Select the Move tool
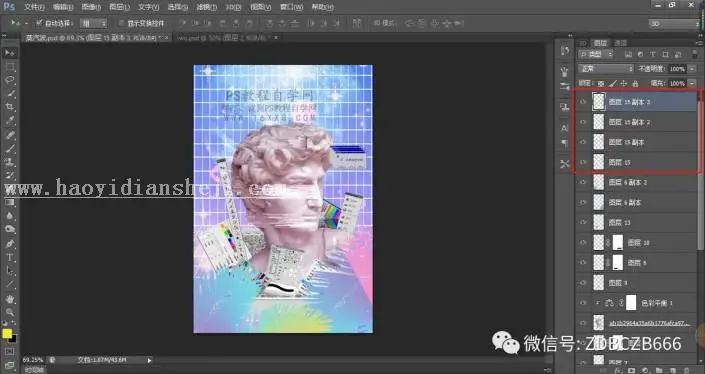Image resolution: width=705 pixels, height=374 pixels. click(x=9, y=53)
